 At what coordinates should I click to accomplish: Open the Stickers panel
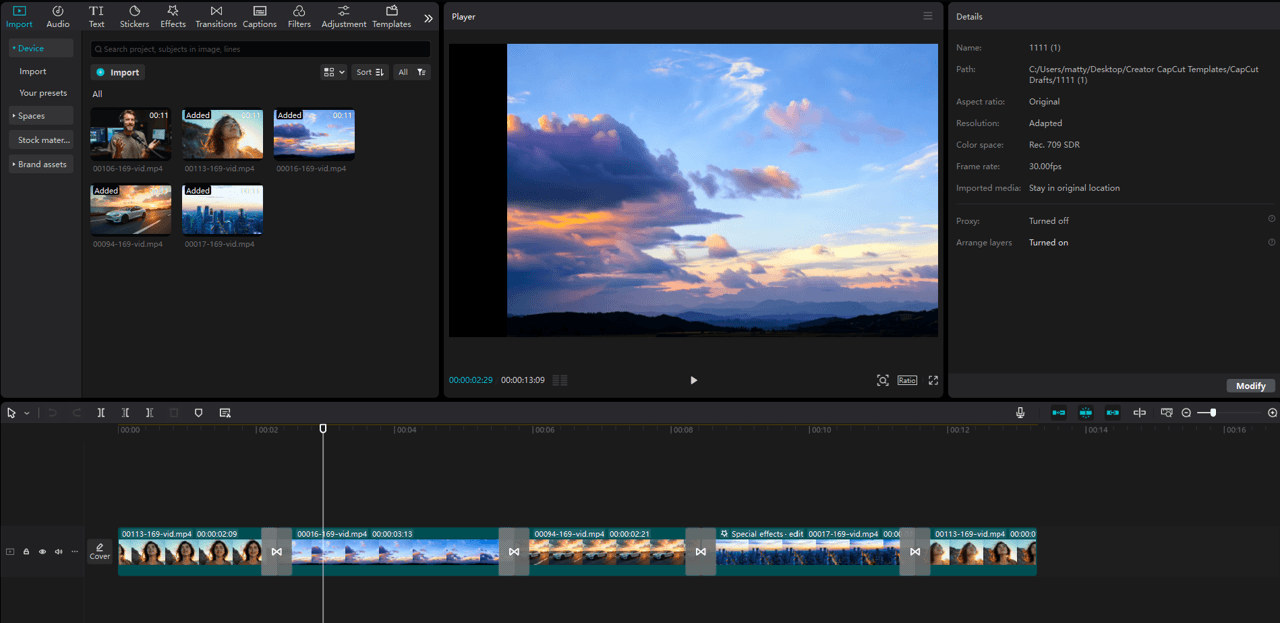[x=134, y=15]
